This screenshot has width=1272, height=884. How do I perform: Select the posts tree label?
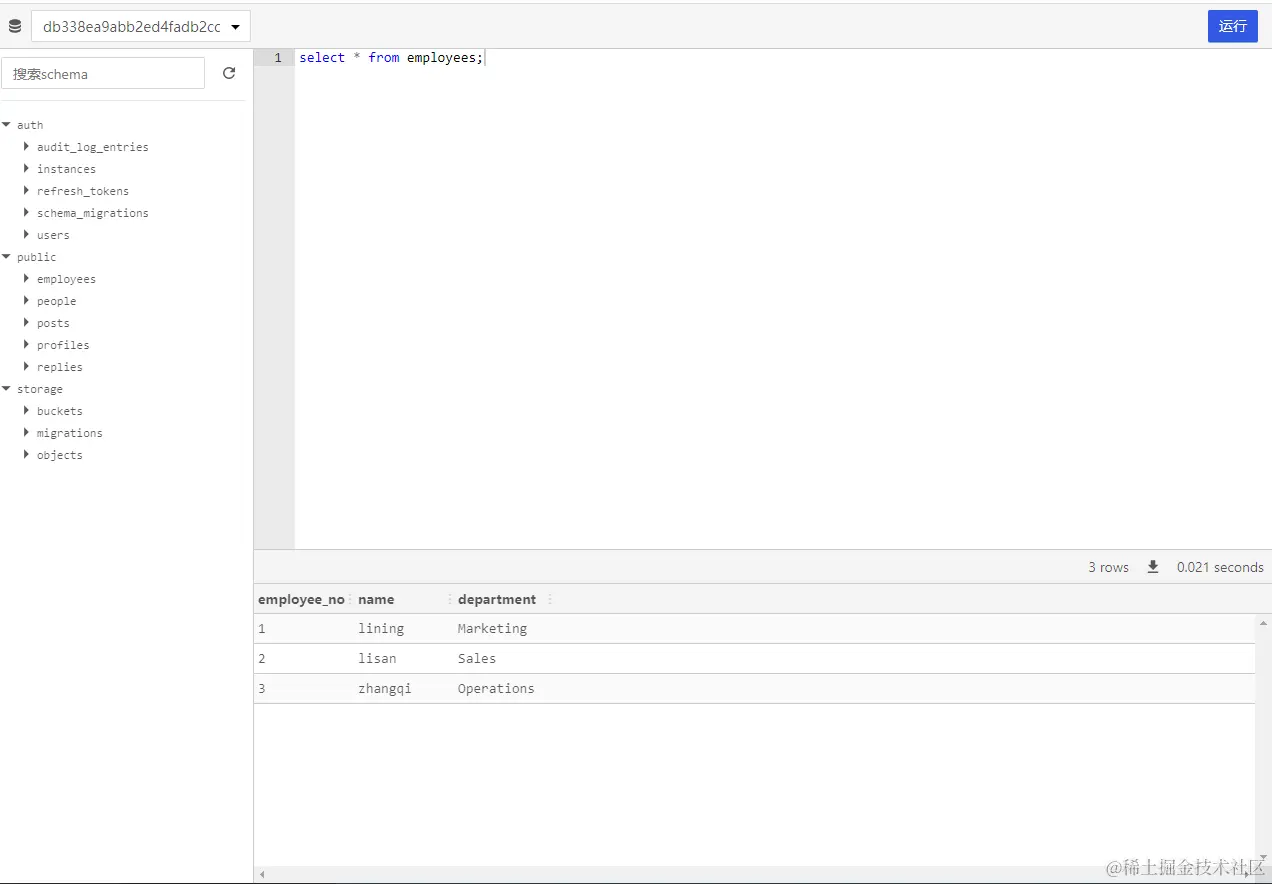pyautogui.click(x=53, y=323)
